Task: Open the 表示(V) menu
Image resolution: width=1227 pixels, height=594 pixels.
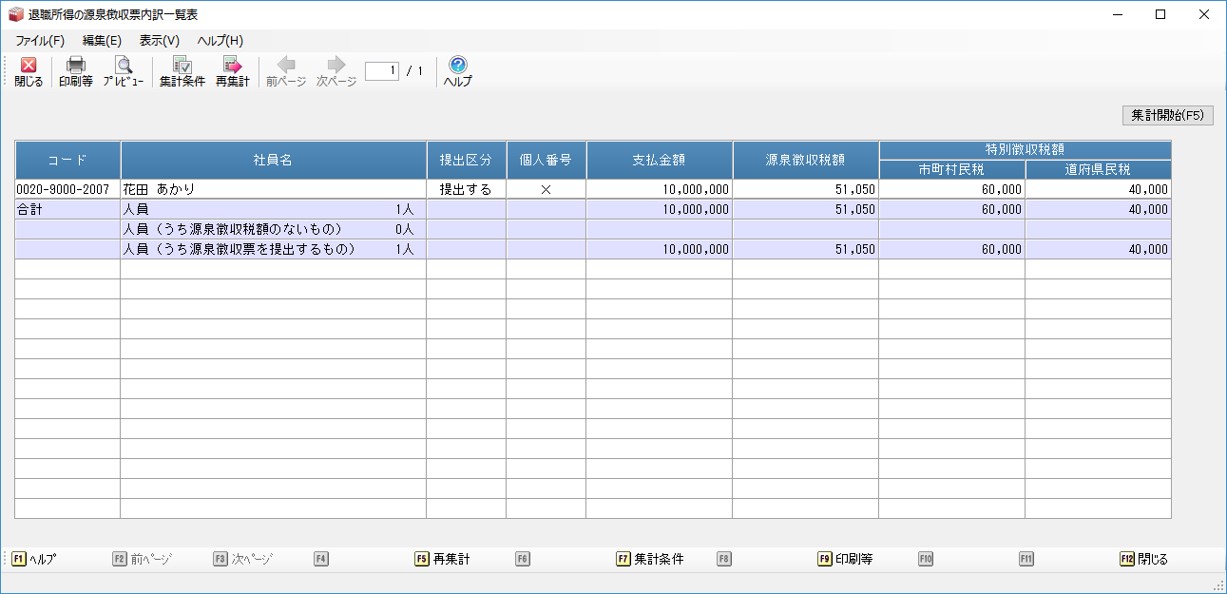Action: point(159,41)
